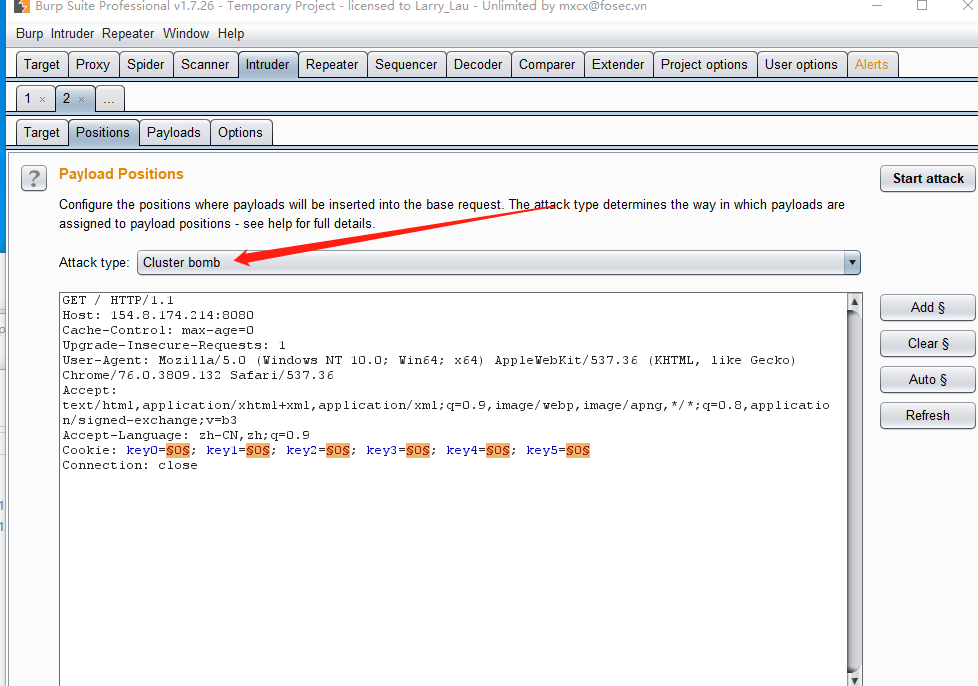Open the Repeater menu
This screenshot has width=978, height=686.
[128, 34]
